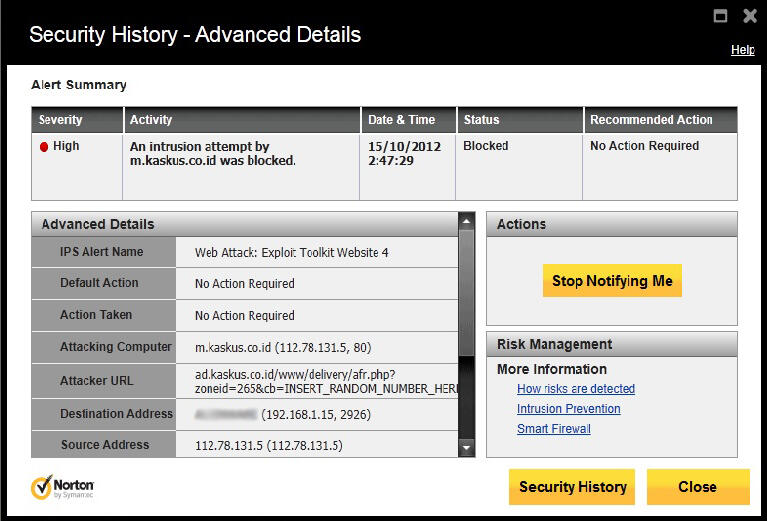Select the (192.168.1.15, 2926) destination value
Image resolution: width=767 pixels, height=521 pixels.
(x=316, y=415)
